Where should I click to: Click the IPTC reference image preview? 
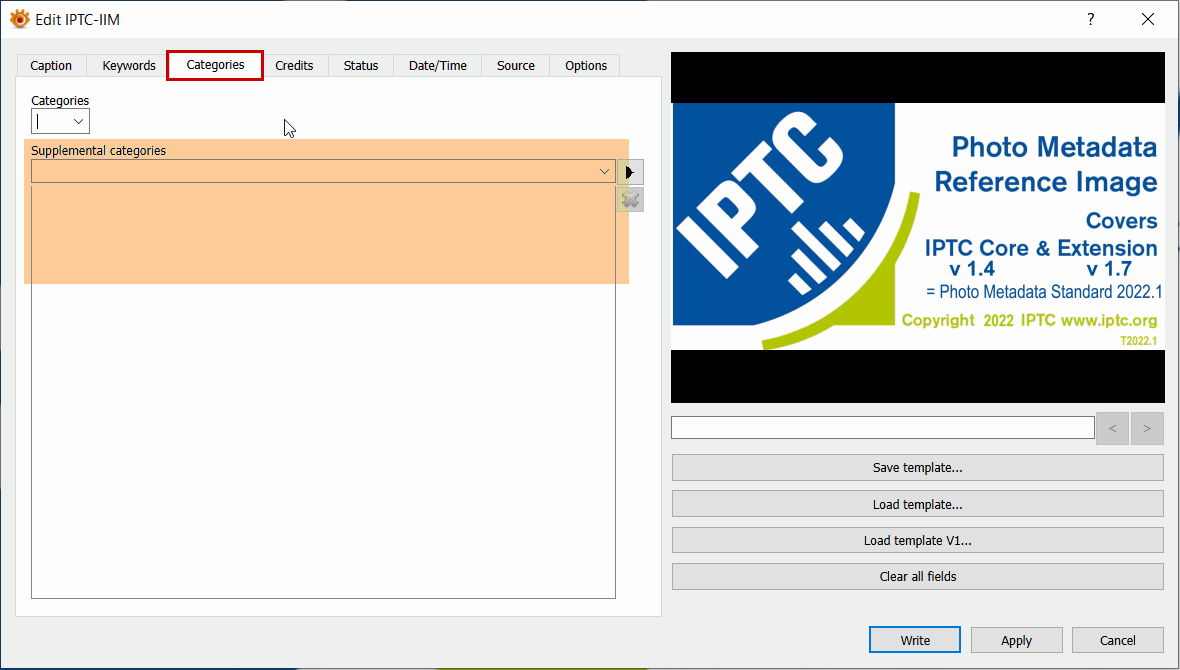[917, 227]
